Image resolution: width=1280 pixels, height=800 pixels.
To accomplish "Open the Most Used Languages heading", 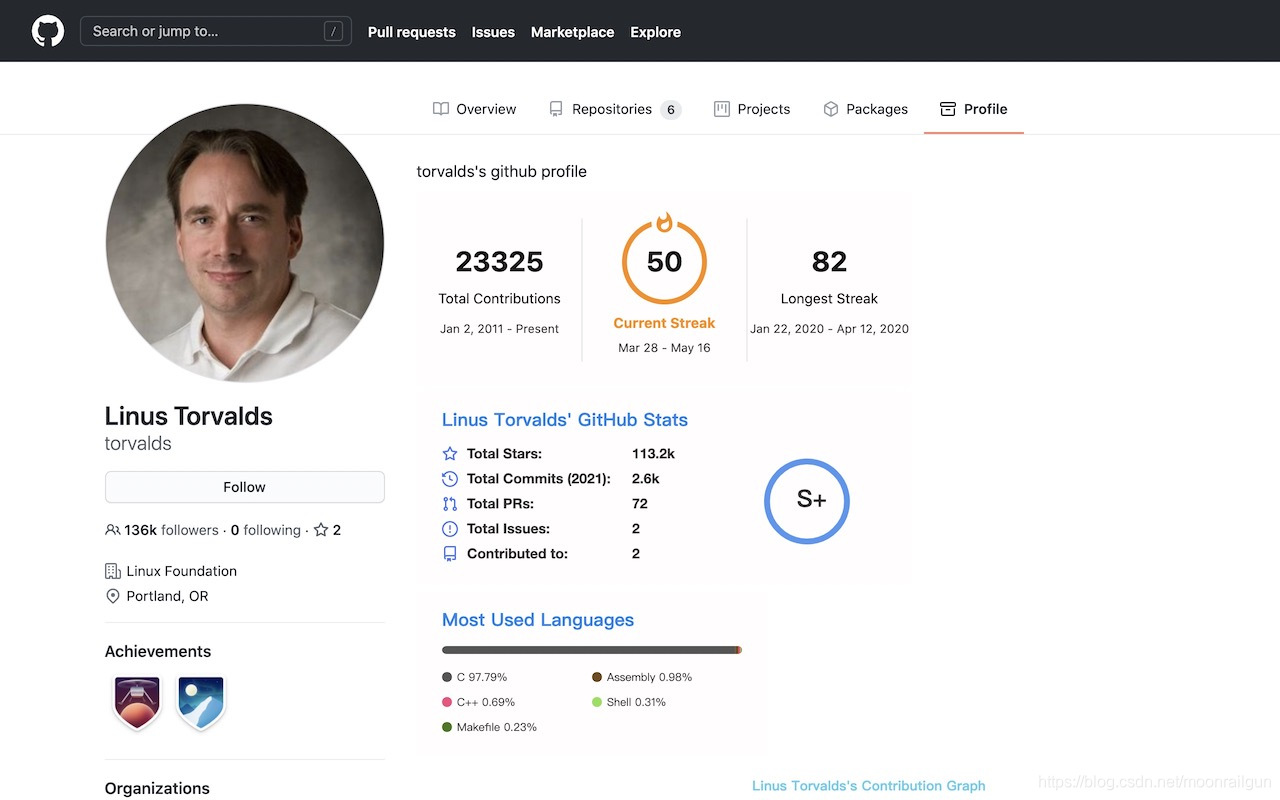I will coord(538,620).
